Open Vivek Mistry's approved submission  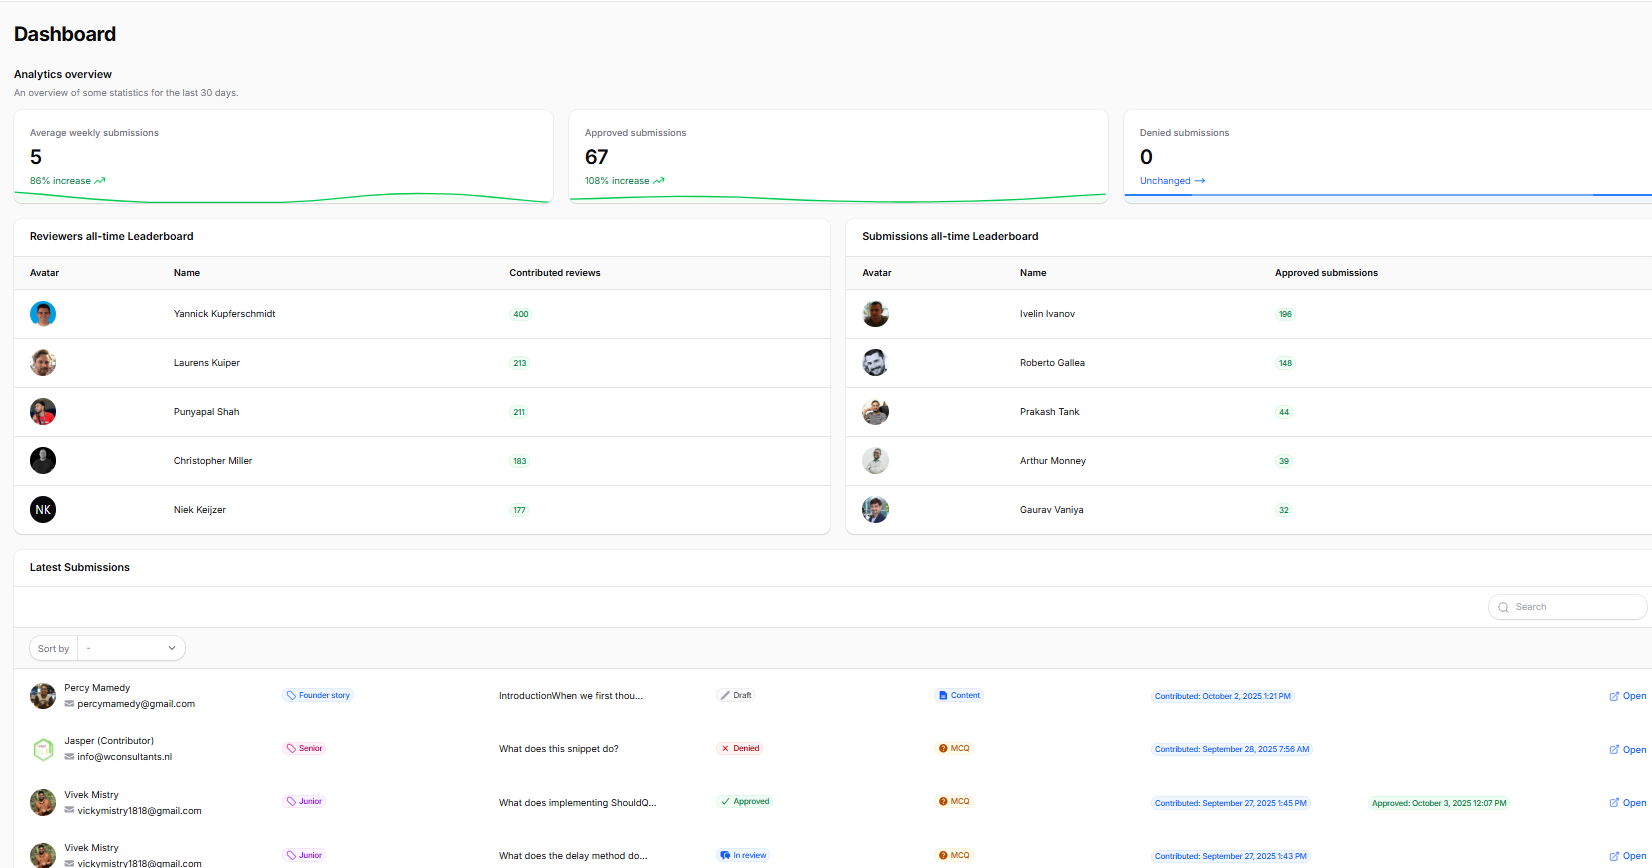point(1627,802)
